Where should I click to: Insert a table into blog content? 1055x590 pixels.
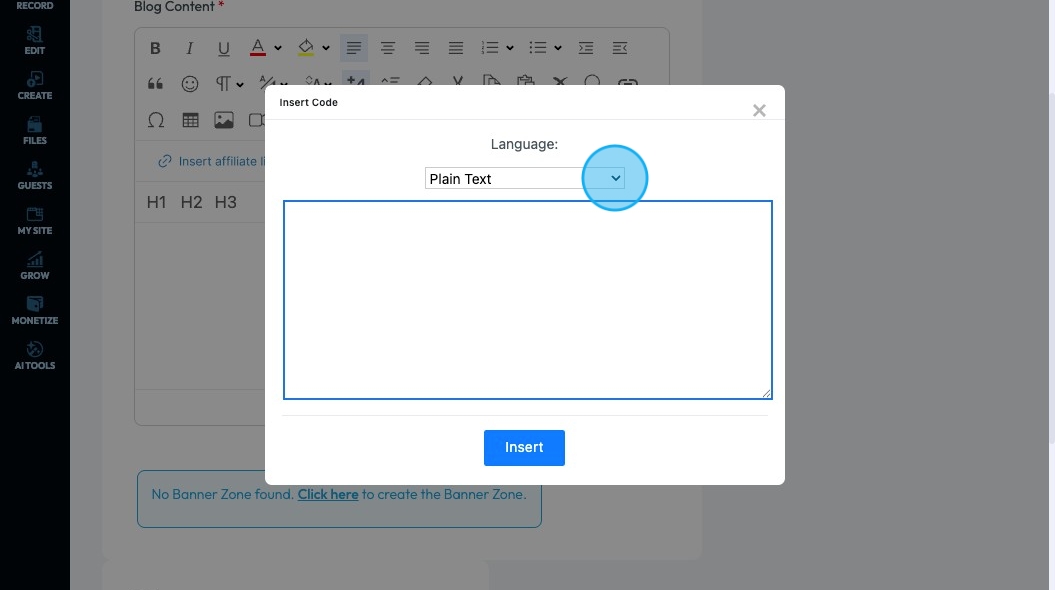pos(190,120)
